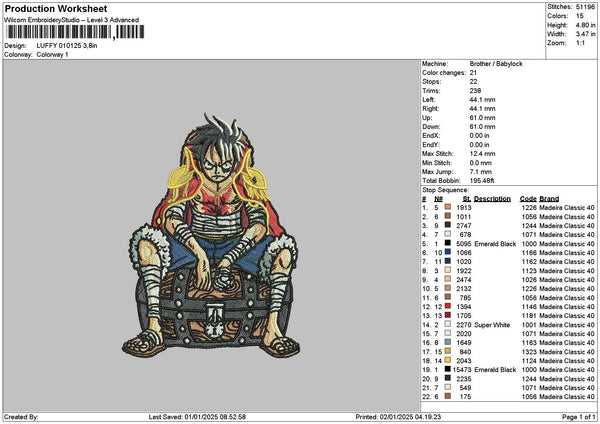Click teal swatch in stop row 7

click(x=448, y=261)
